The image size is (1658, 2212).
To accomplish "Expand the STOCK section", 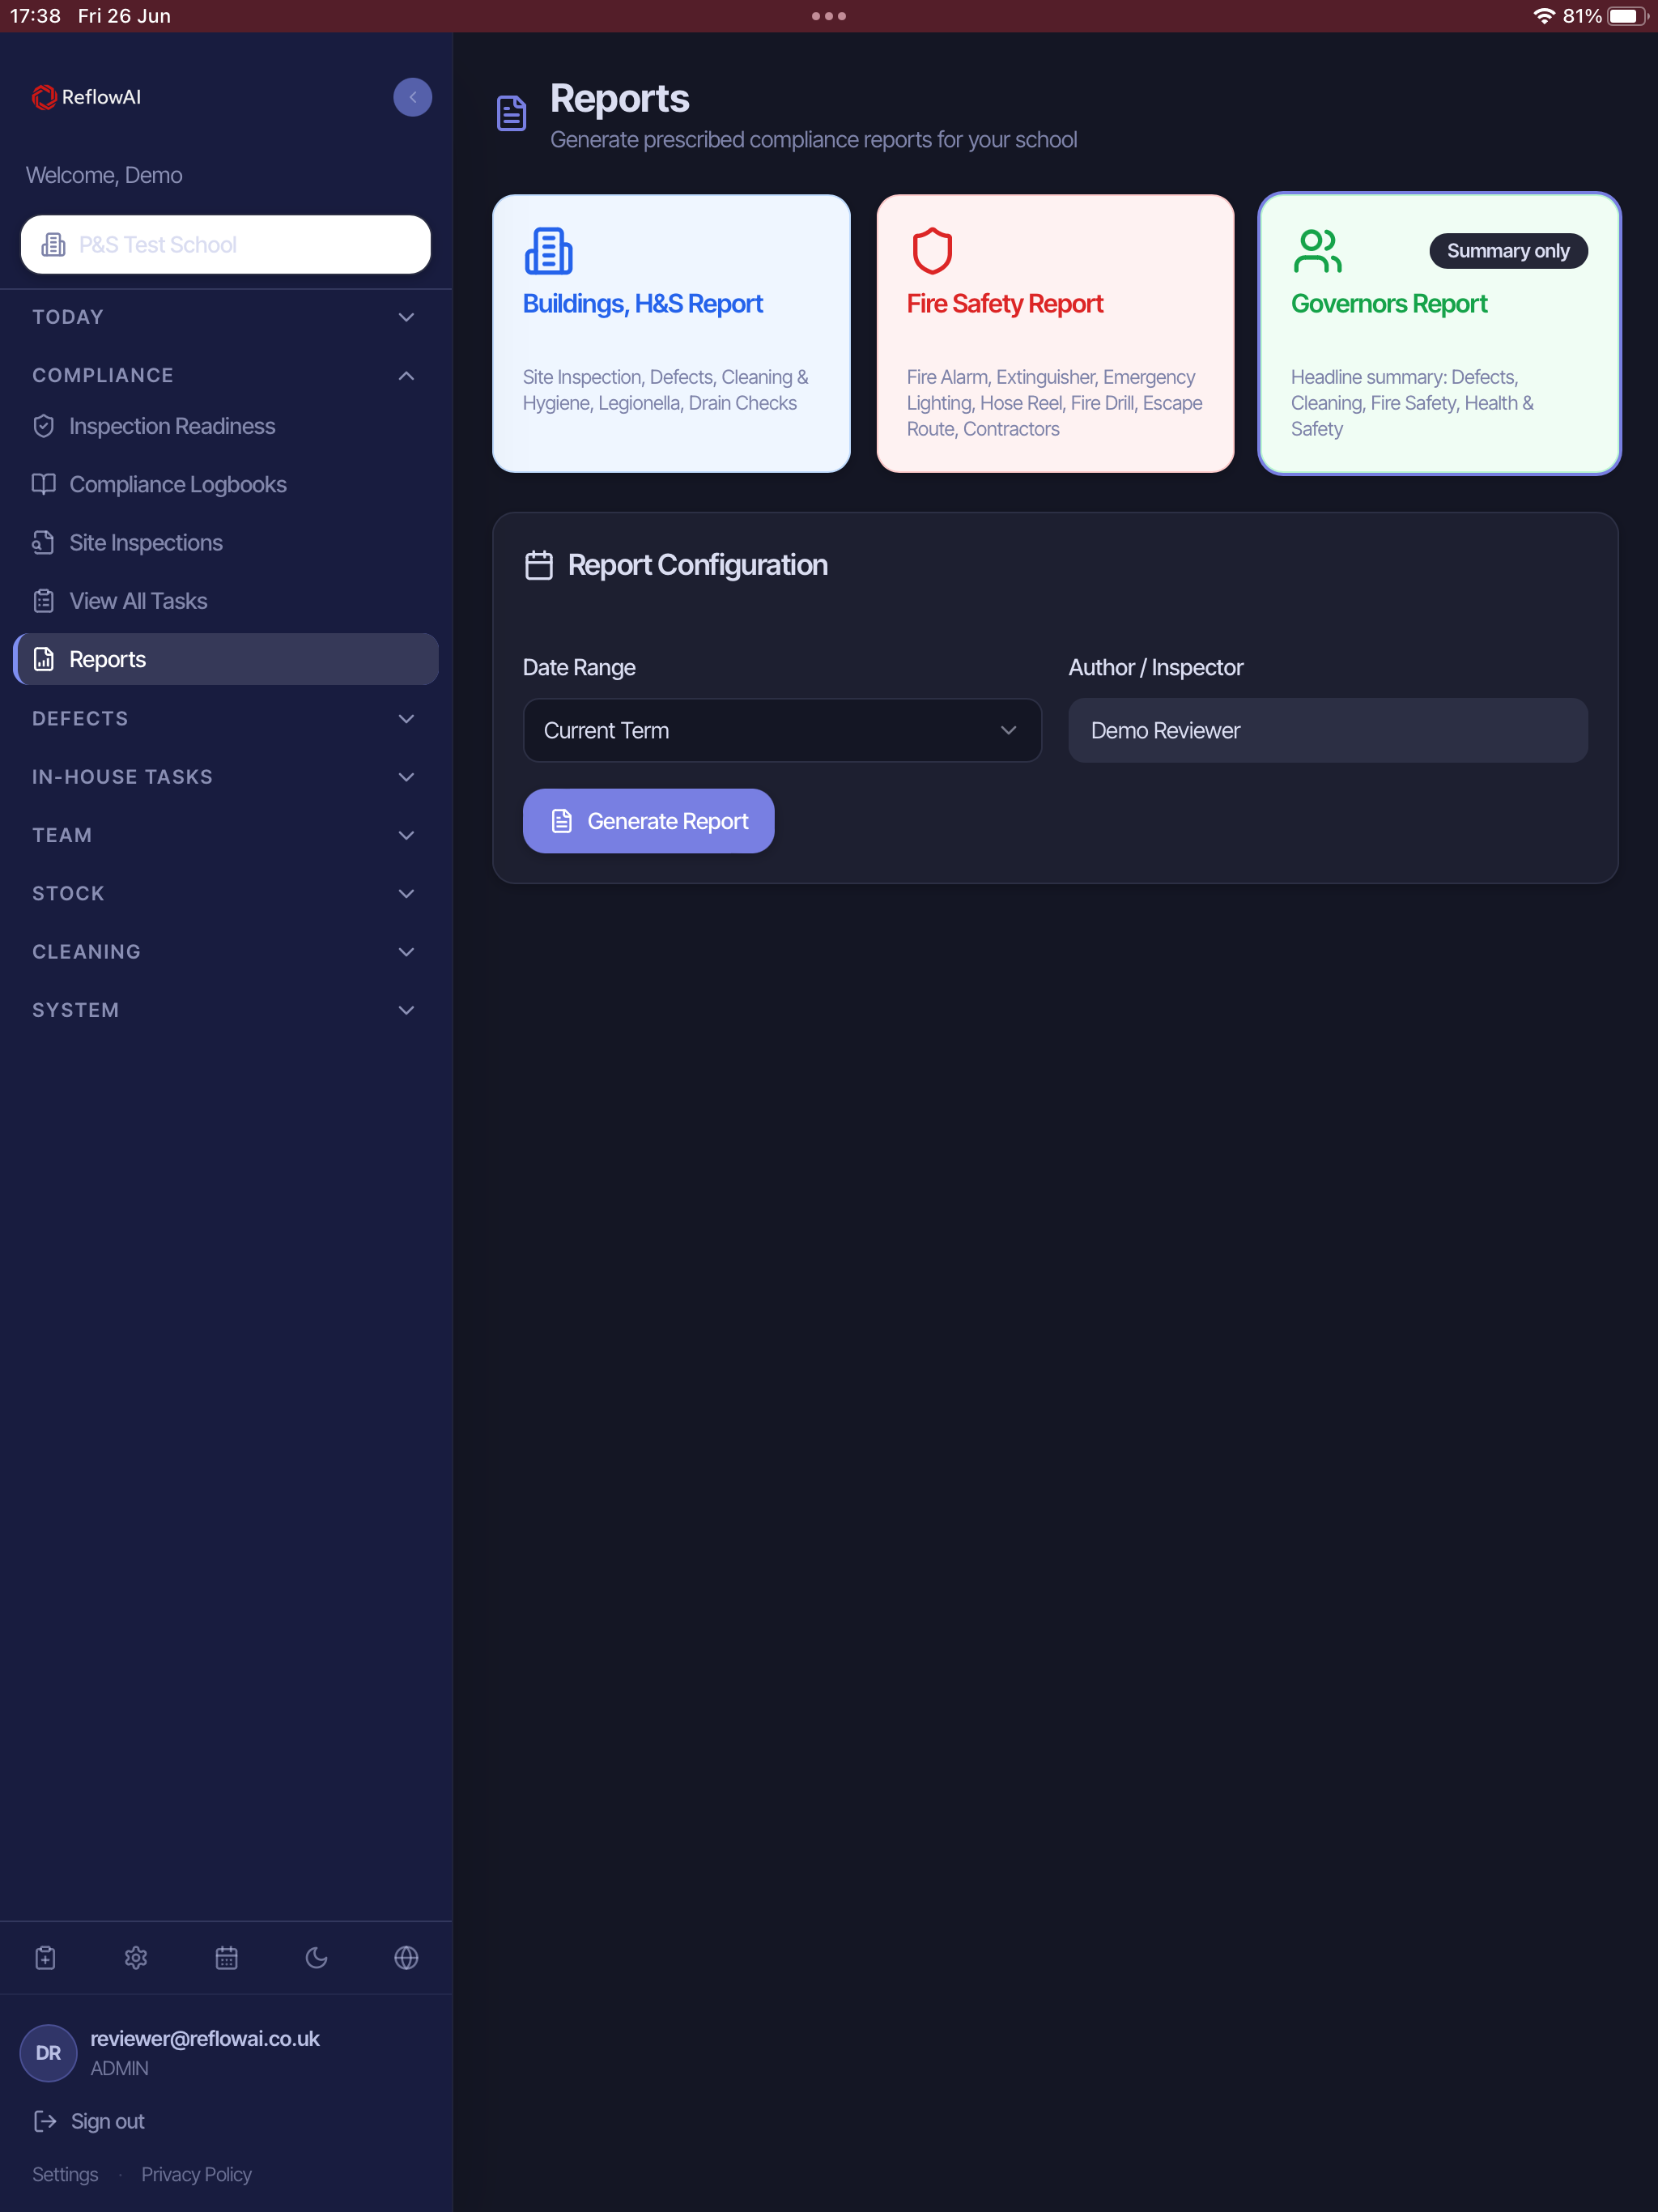I will point(226,893).
